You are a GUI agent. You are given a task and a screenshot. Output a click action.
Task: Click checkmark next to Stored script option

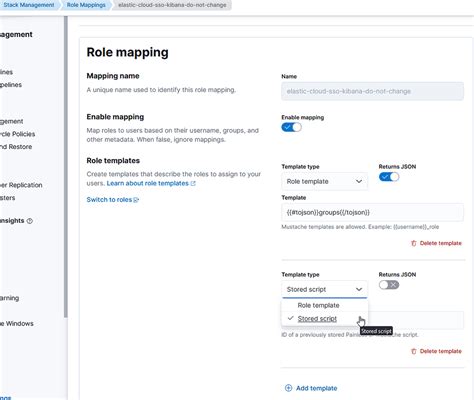(290, 318)
